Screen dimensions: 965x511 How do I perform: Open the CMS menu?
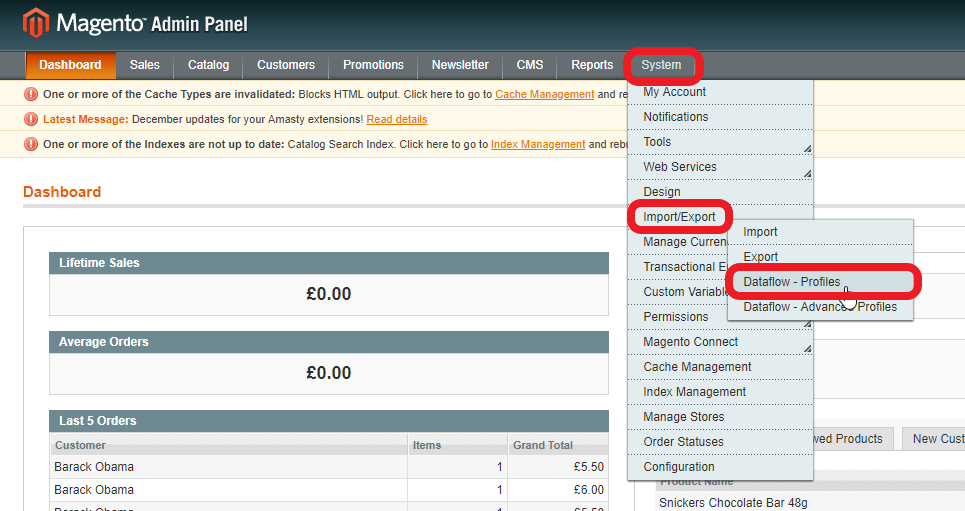[530, 65]
